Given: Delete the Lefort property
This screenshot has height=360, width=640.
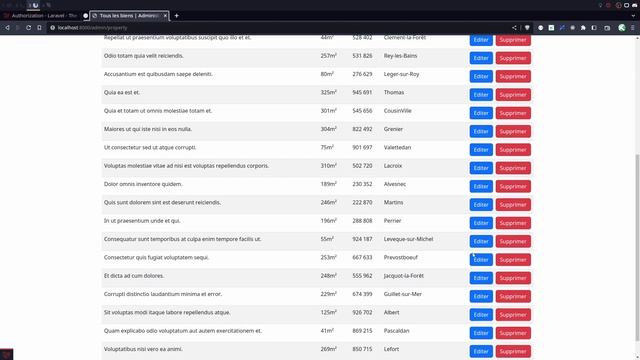Looking at the screenshot, I should tap(513, 351).
